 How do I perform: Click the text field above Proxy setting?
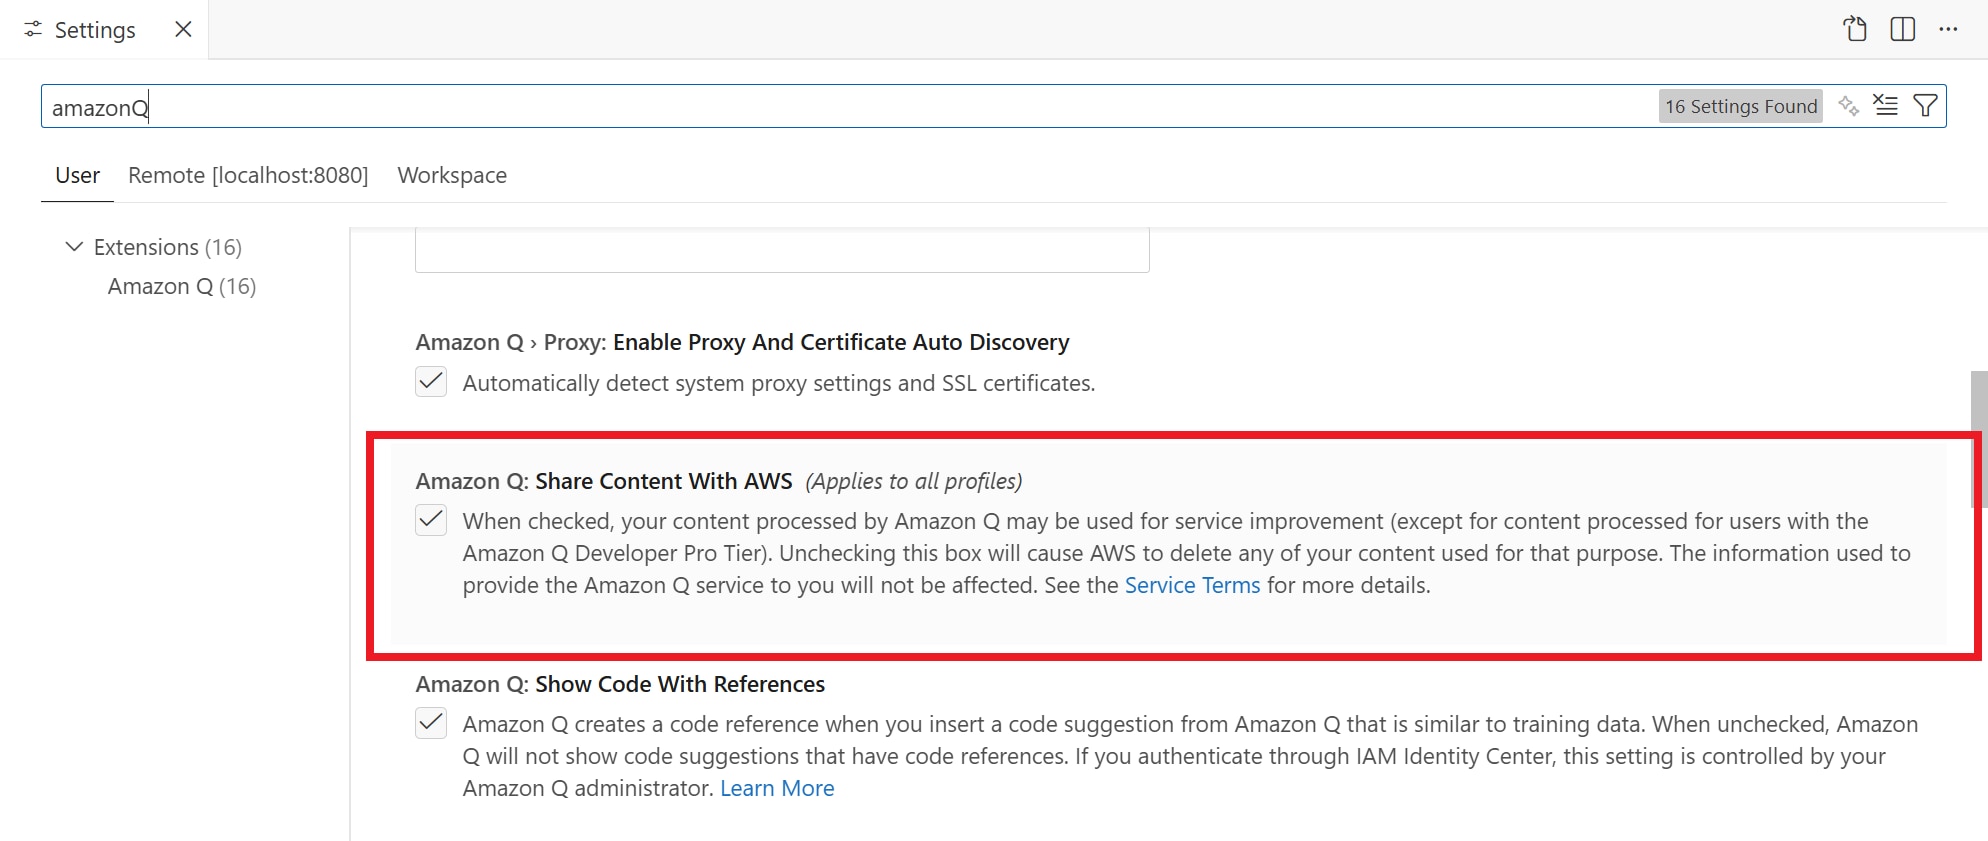[782, 250]
